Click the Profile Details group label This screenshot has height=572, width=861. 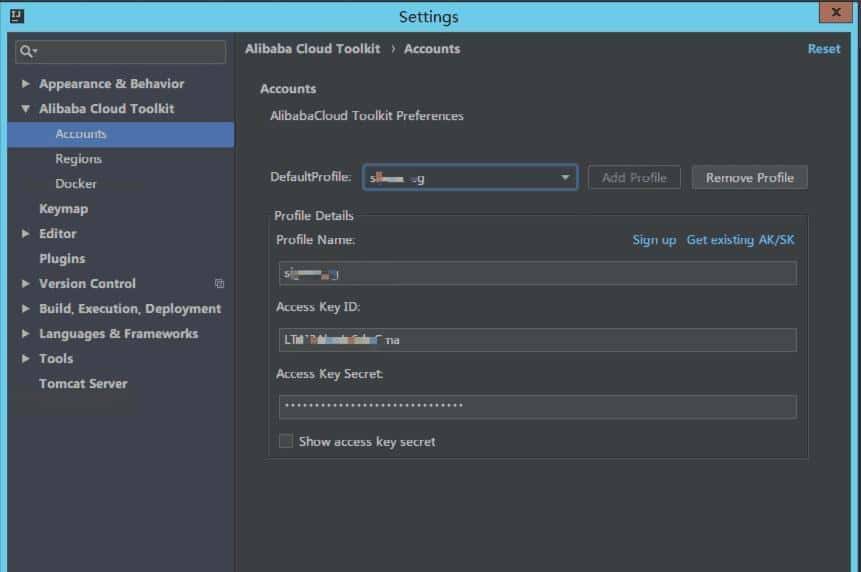(x=314, y=216)
